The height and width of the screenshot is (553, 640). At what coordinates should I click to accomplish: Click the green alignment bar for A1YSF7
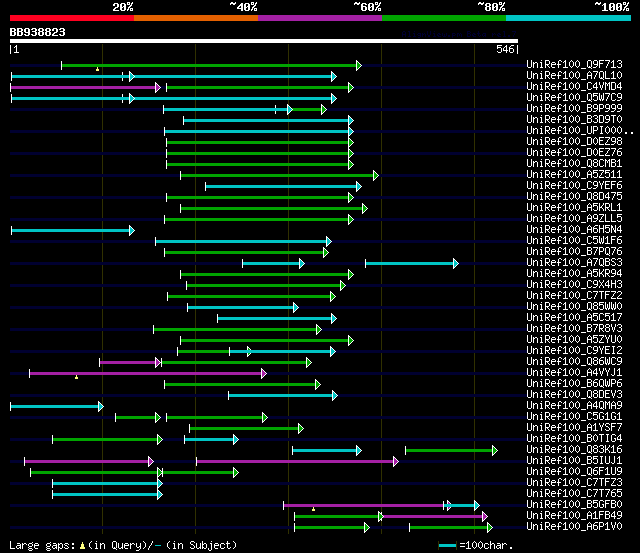(x=247, y=429)
